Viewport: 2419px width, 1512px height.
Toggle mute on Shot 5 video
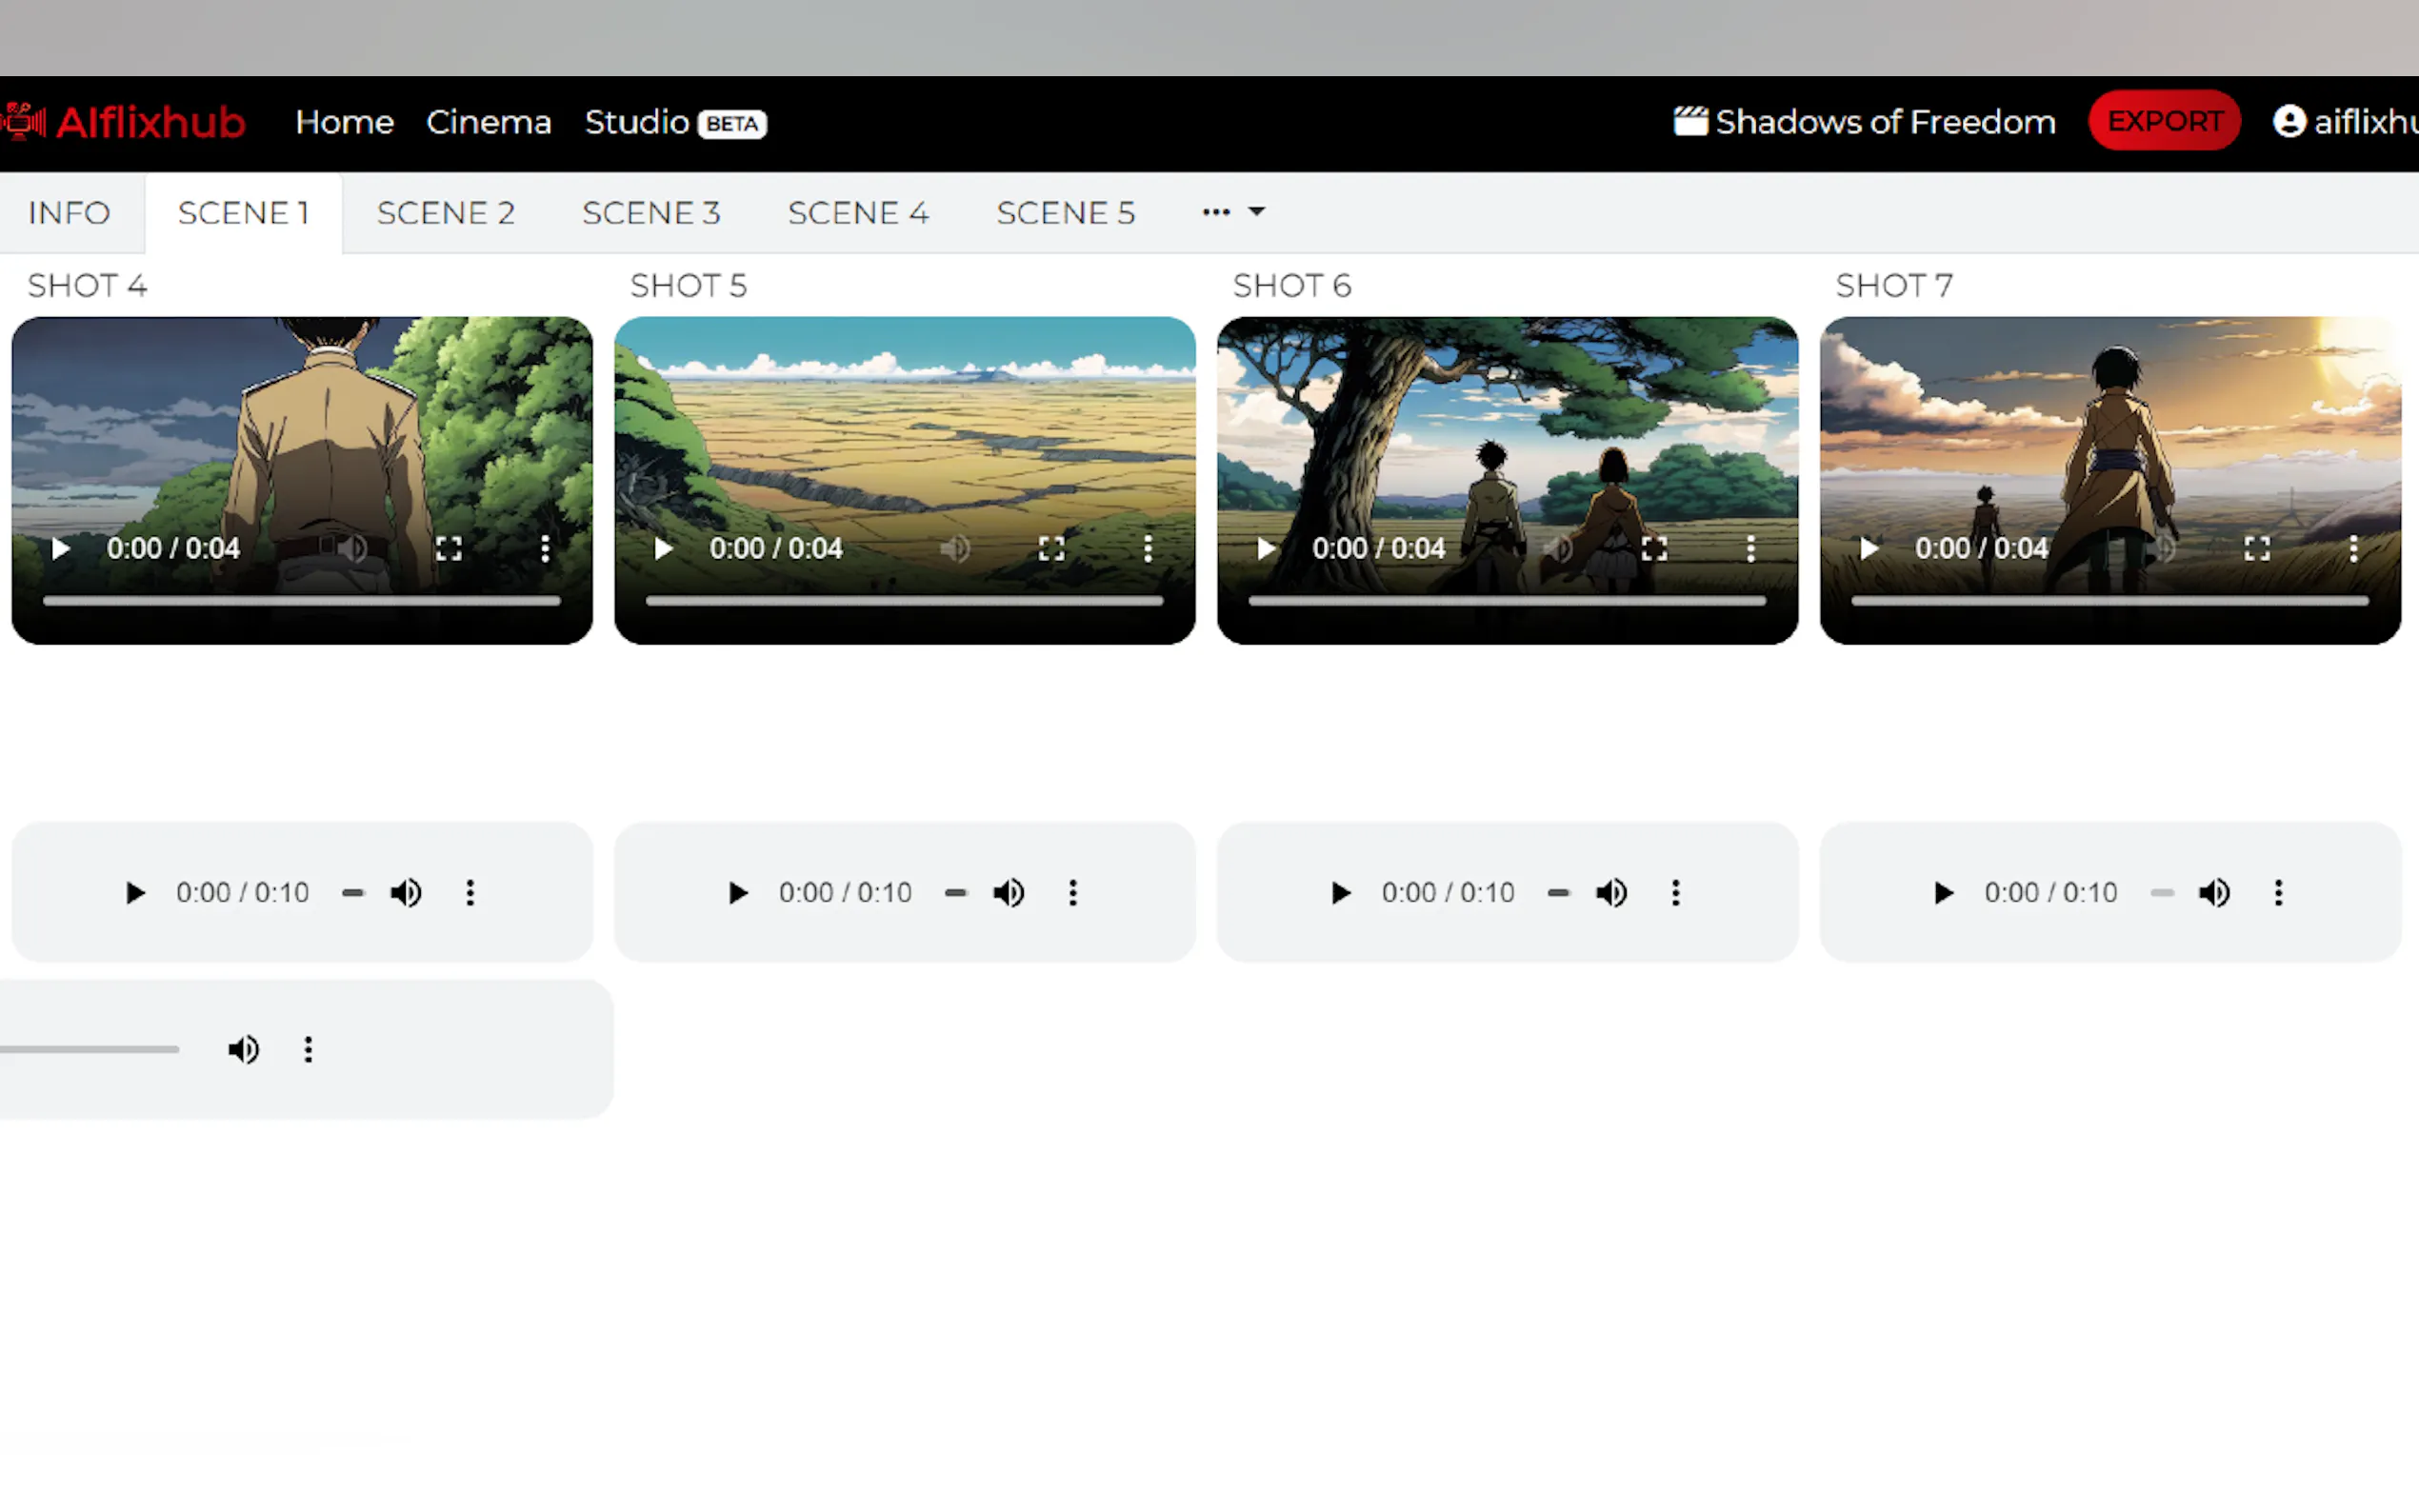coord(955,548)
